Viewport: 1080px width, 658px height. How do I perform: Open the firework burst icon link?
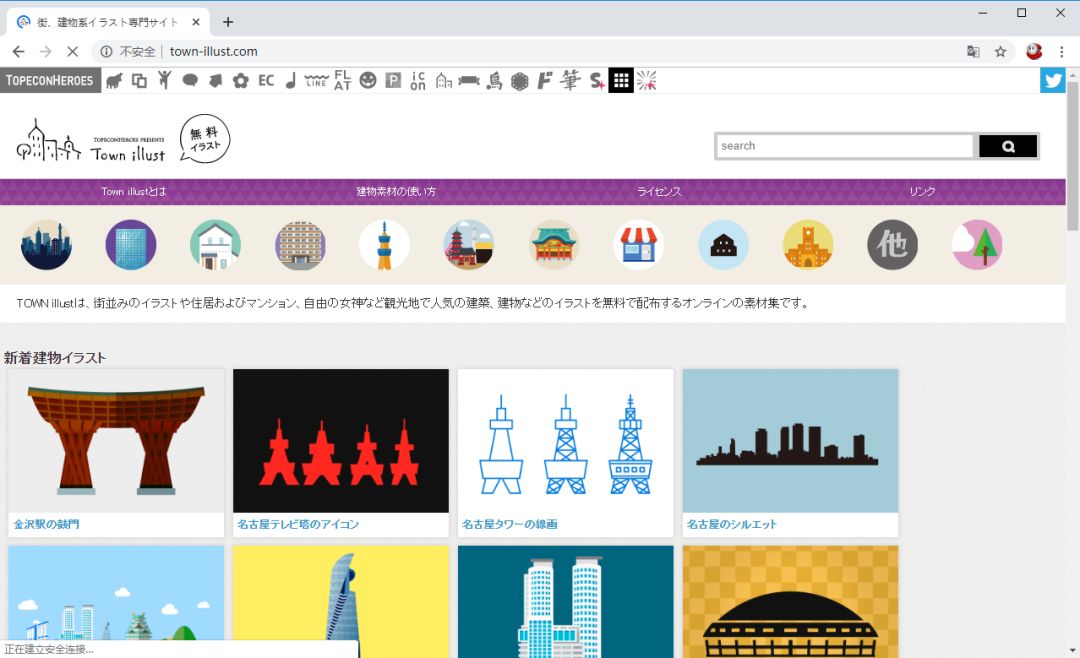click(x=646, y=81)
